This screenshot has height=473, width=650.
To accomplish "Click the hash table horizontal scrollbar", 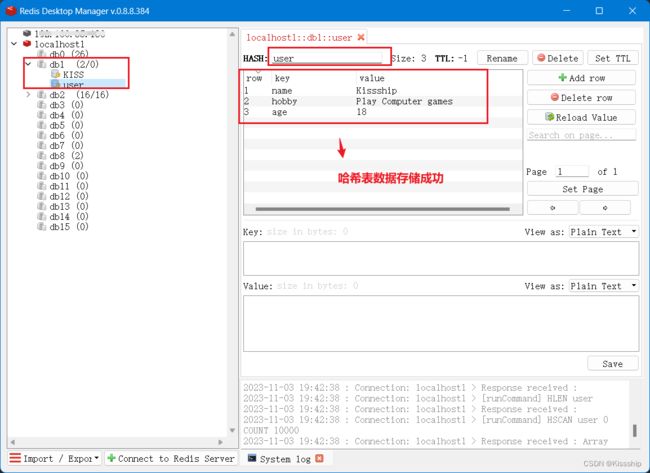I will point(383,209).
